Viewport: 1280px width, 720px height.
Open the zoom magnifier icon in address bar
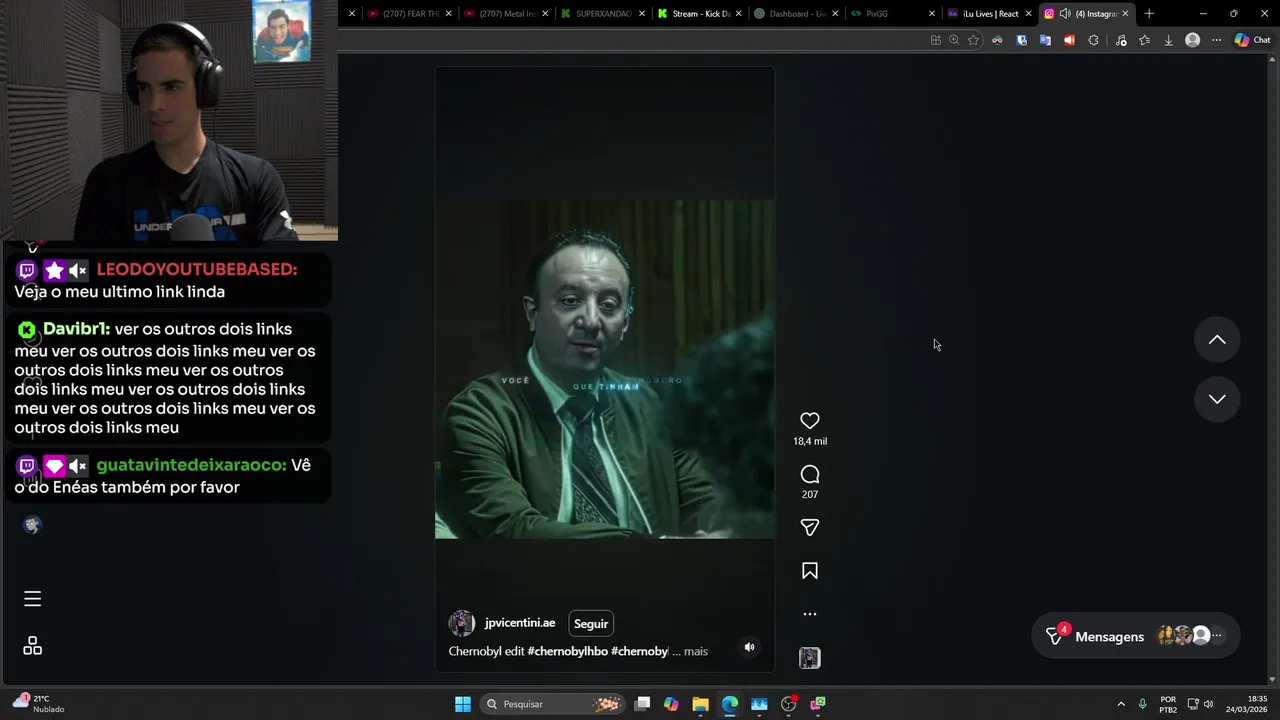coord(954,40)
